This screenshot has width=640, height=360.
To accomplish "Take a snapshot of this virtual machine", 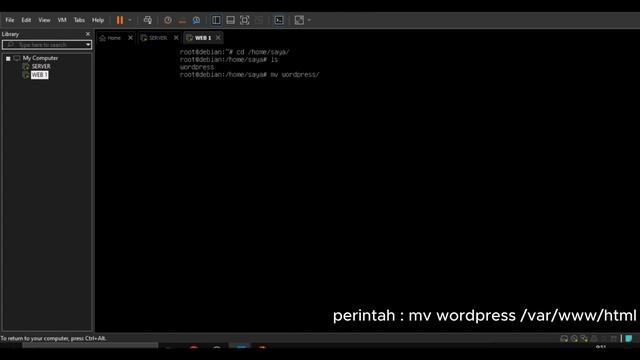I will pyautogui.click(x=168, y=20).
